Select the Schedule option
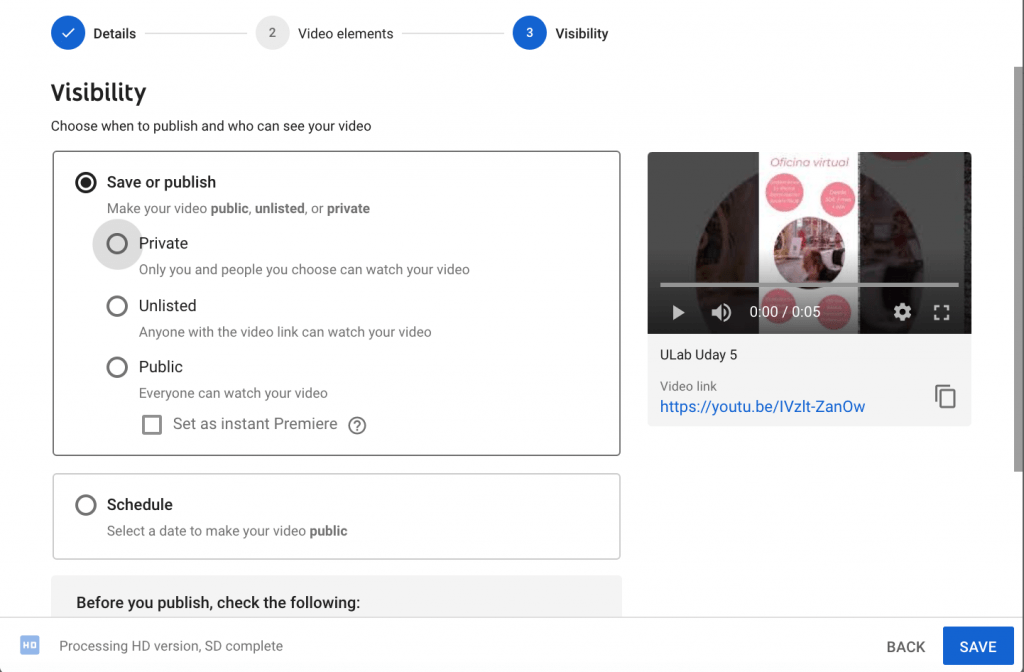Screen dimensions: 1024x672 (x=86, y=505)
